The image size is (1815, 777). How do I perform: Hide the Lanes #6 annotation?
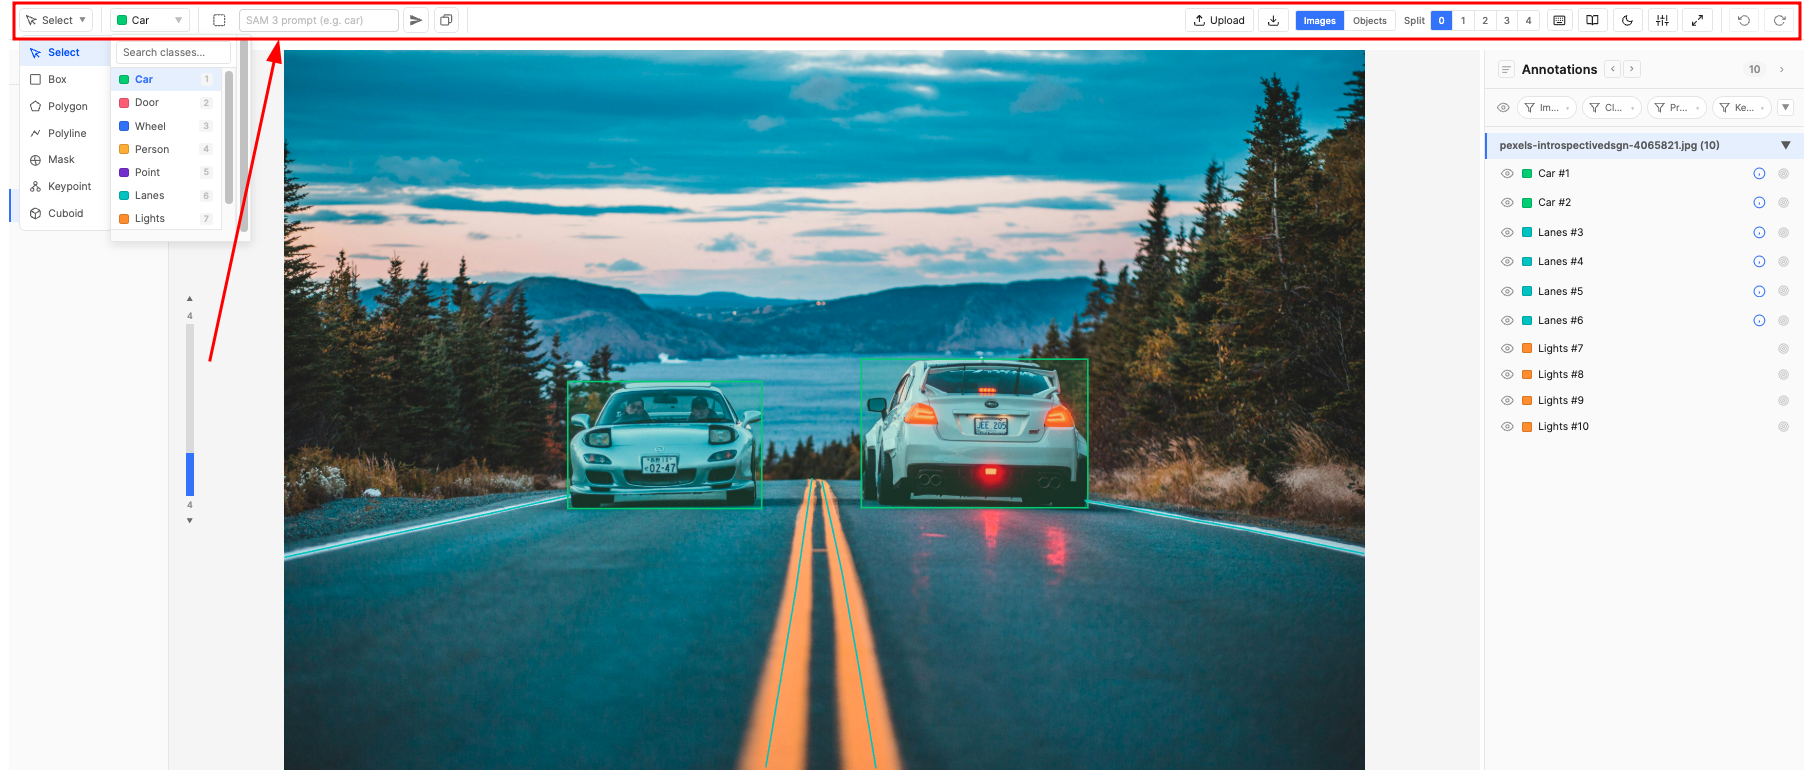(1507, 321)
